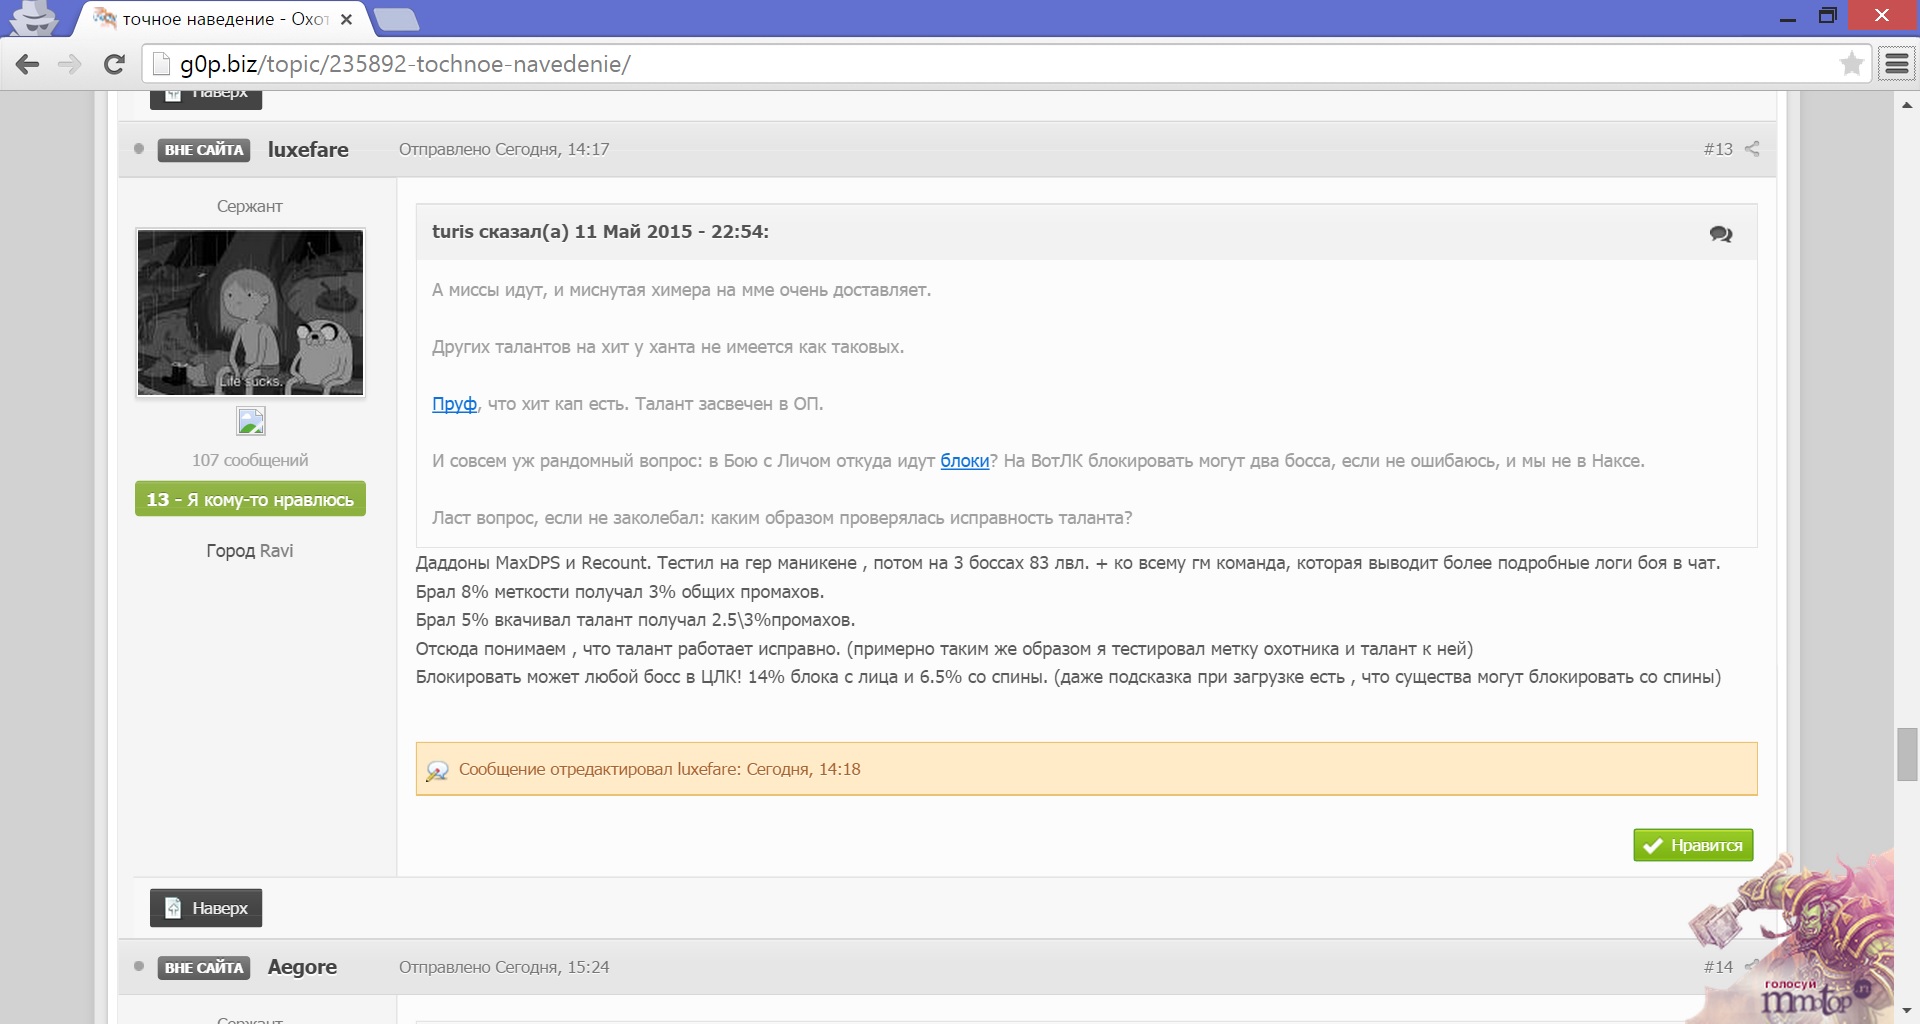Click the broken image icon under avatar

pos(250,422)
